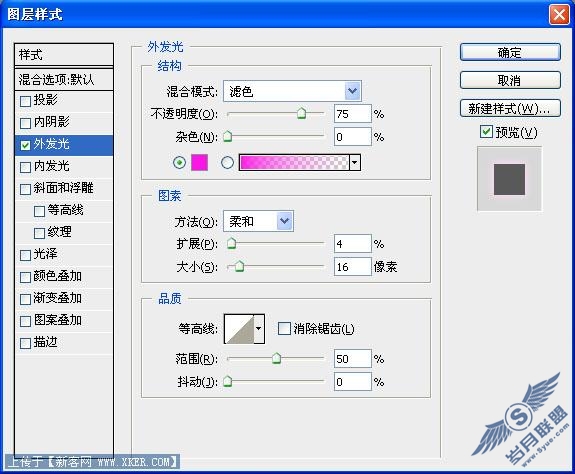
Task: Expand the gradient picker dropdown arrow
Action: 355,162
